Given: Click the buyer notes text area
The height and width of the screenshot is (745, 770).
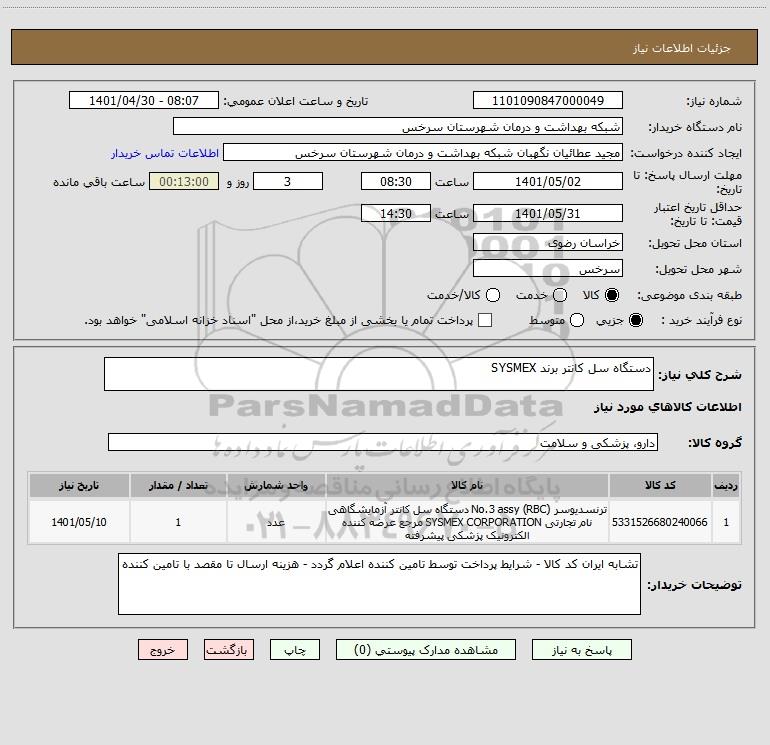Looking at the screenshot, I should (x=379, y=583).
